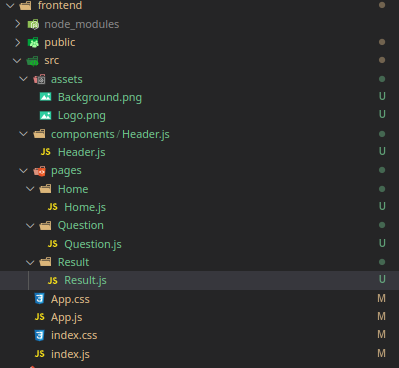Click the M git status on index.js

coord(381,353)
